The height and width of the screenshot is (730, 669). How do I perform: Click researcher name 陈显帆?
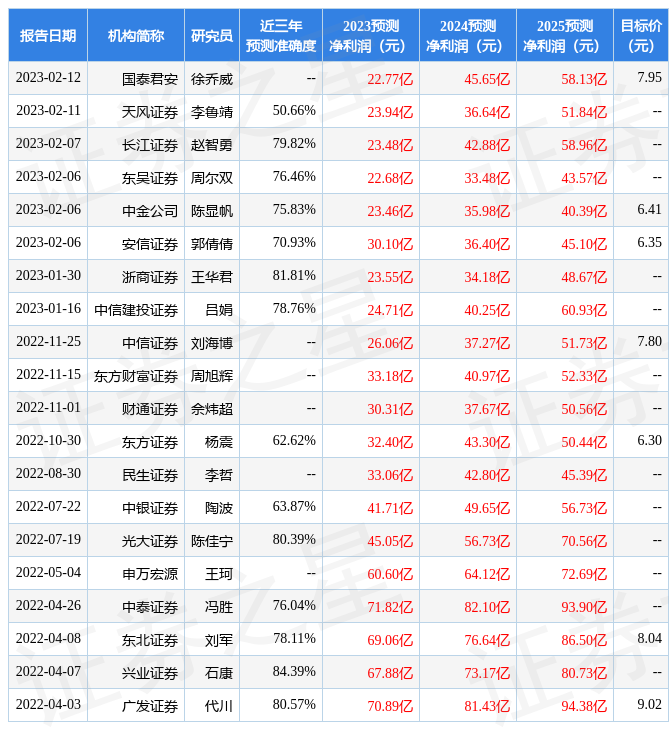(x=212, y=211)
